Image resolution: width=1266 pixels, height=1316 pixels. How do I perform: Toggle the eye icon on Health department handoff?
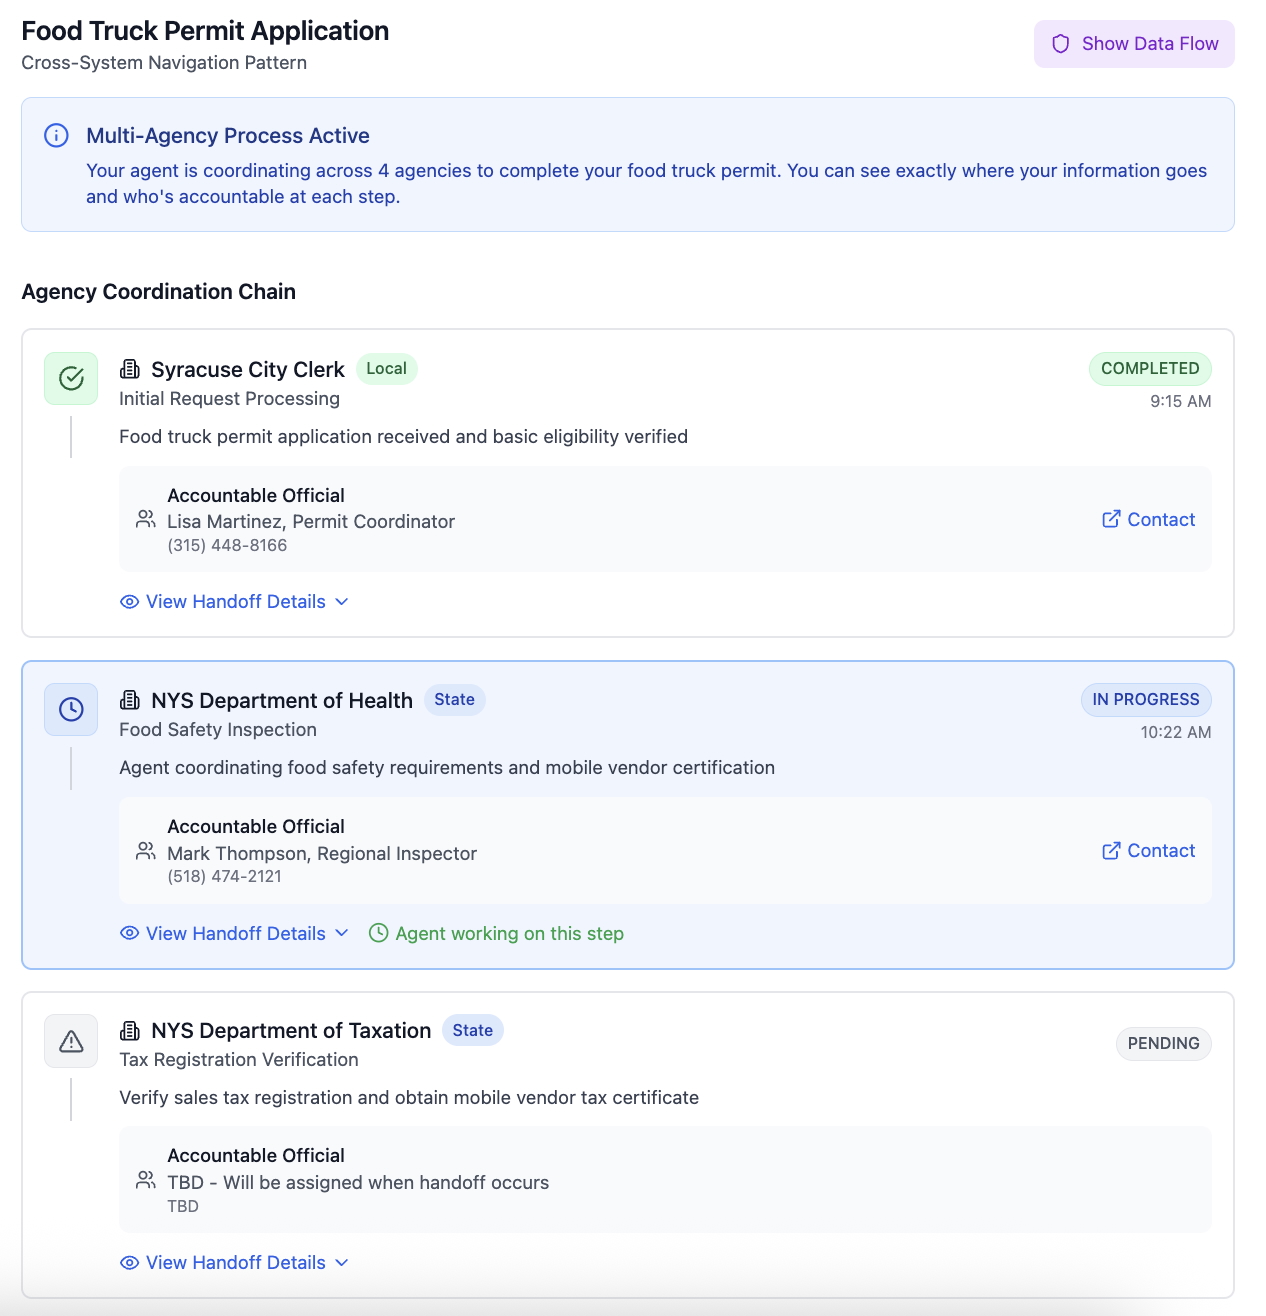[129, 933]
